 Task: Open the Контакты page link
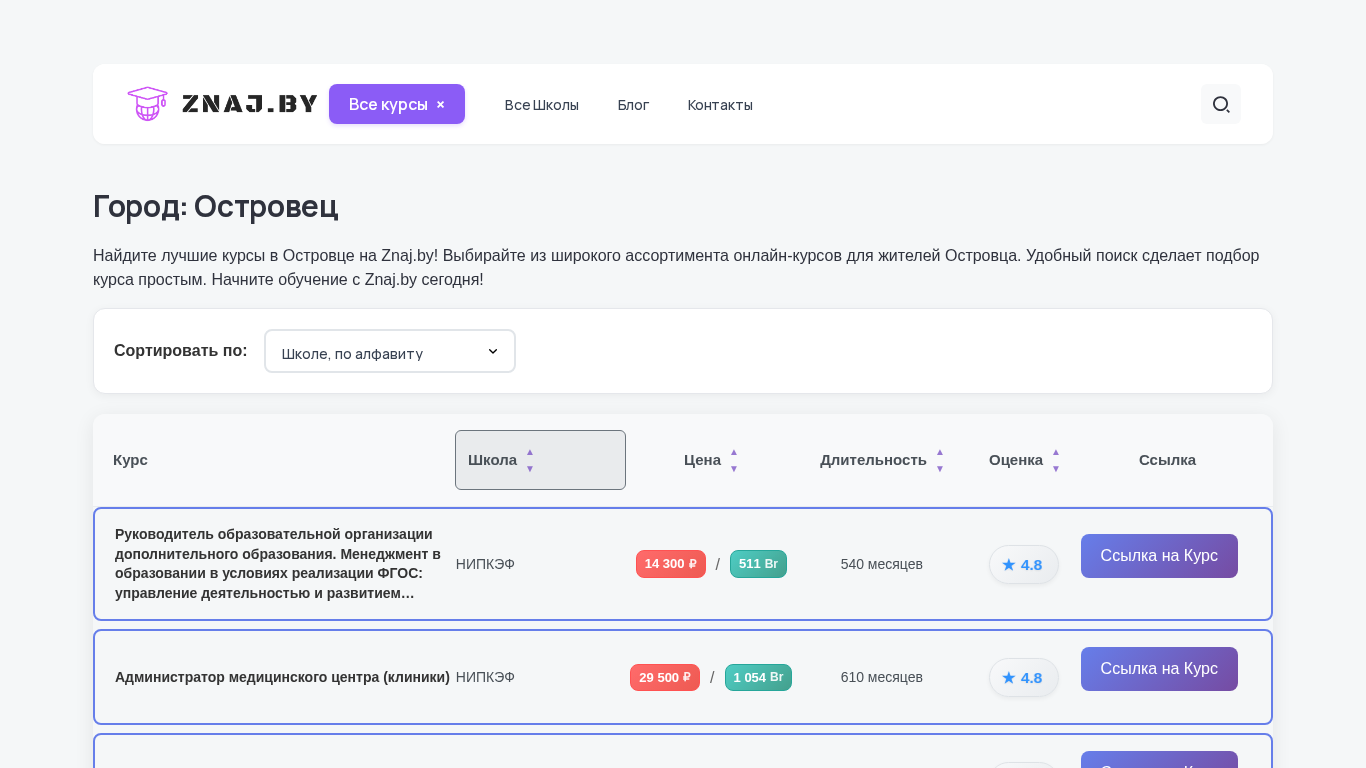point(720,105)
